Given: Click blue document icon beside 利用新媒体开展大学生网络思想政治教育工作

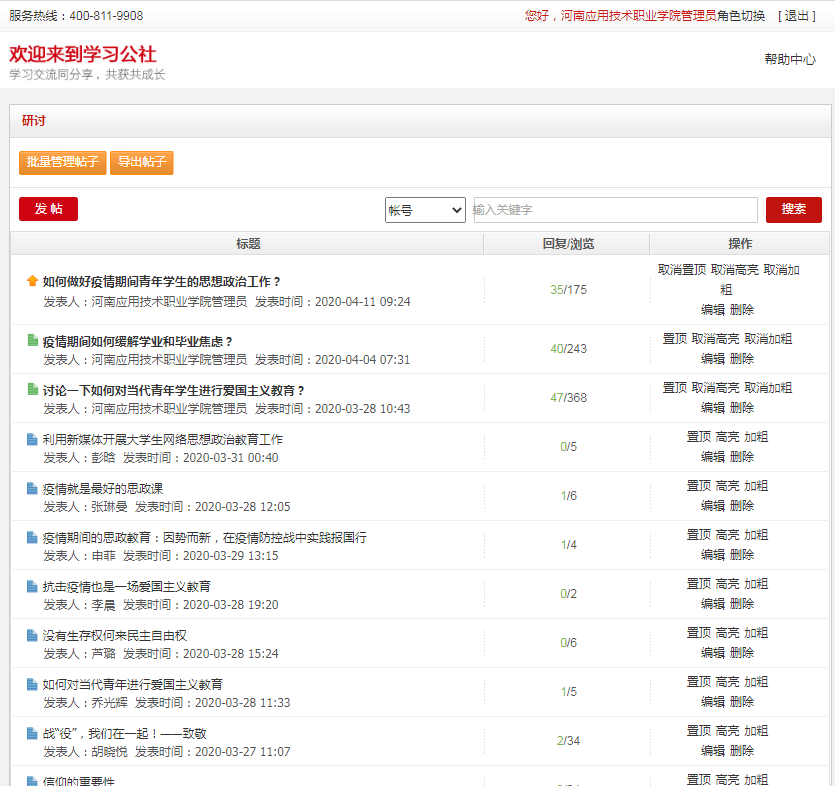Looking at the screenshot, I should point(32,438).
